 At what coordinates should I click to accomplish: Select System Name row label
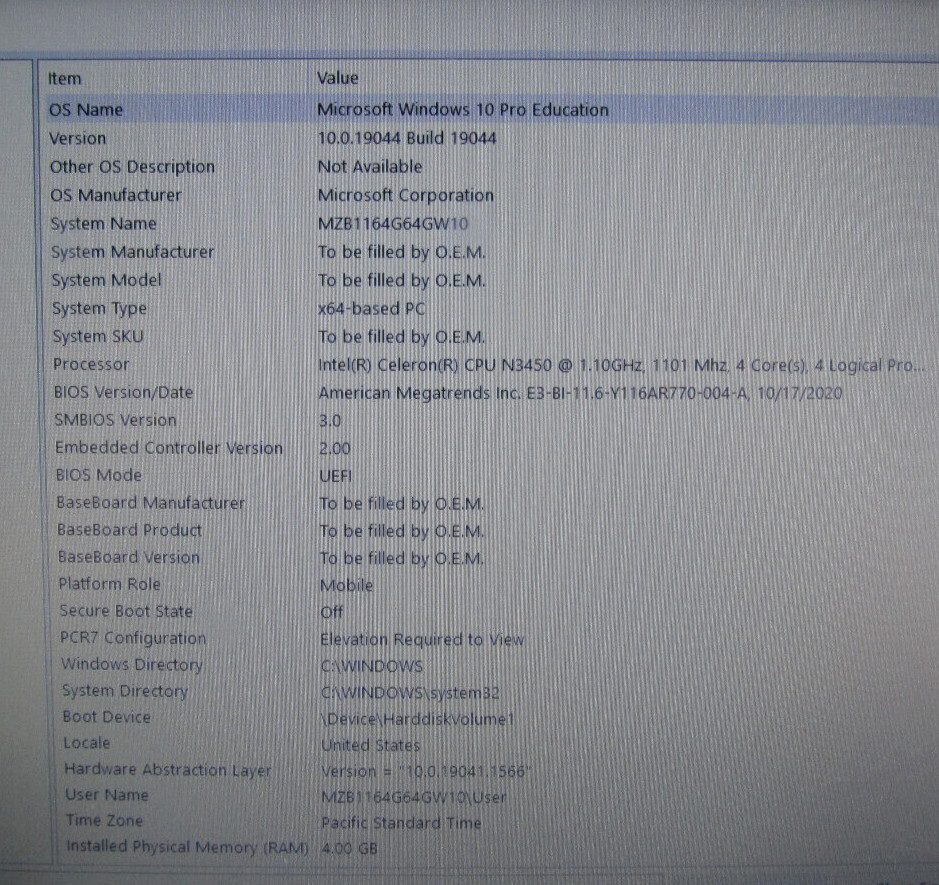point(104,223)
